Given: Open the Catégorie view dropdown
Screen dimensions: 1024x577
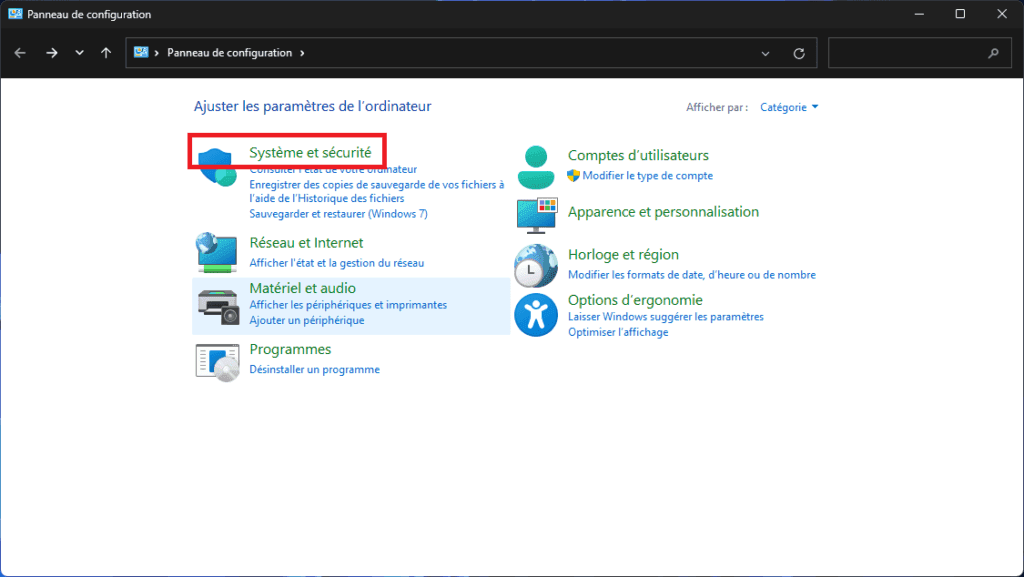Looking at the screenshot, I should 789,107.
